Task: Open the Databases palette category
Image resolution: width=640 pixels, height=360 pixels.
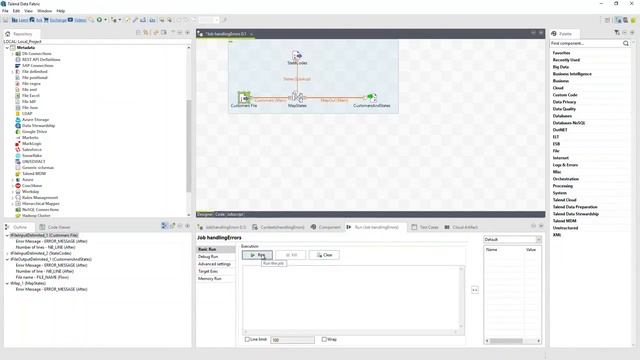Action: [x=562, y=116]
